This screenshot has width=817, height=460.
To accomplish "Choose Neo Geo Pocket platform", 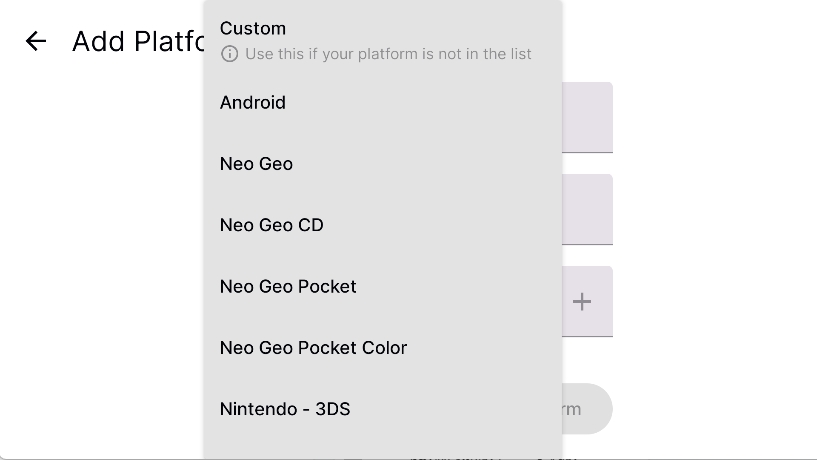I will click(x=288, y=286).
